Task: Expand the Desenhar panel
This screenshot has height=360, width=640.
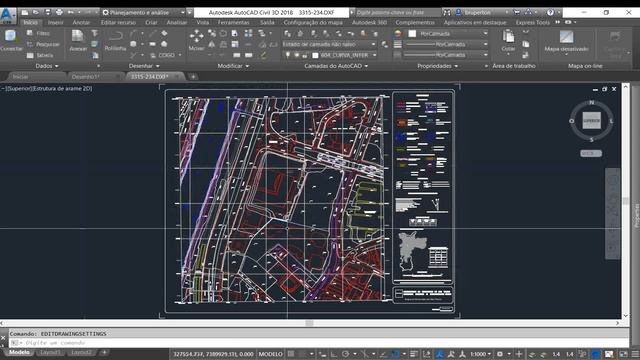Action: click(144, 66)
